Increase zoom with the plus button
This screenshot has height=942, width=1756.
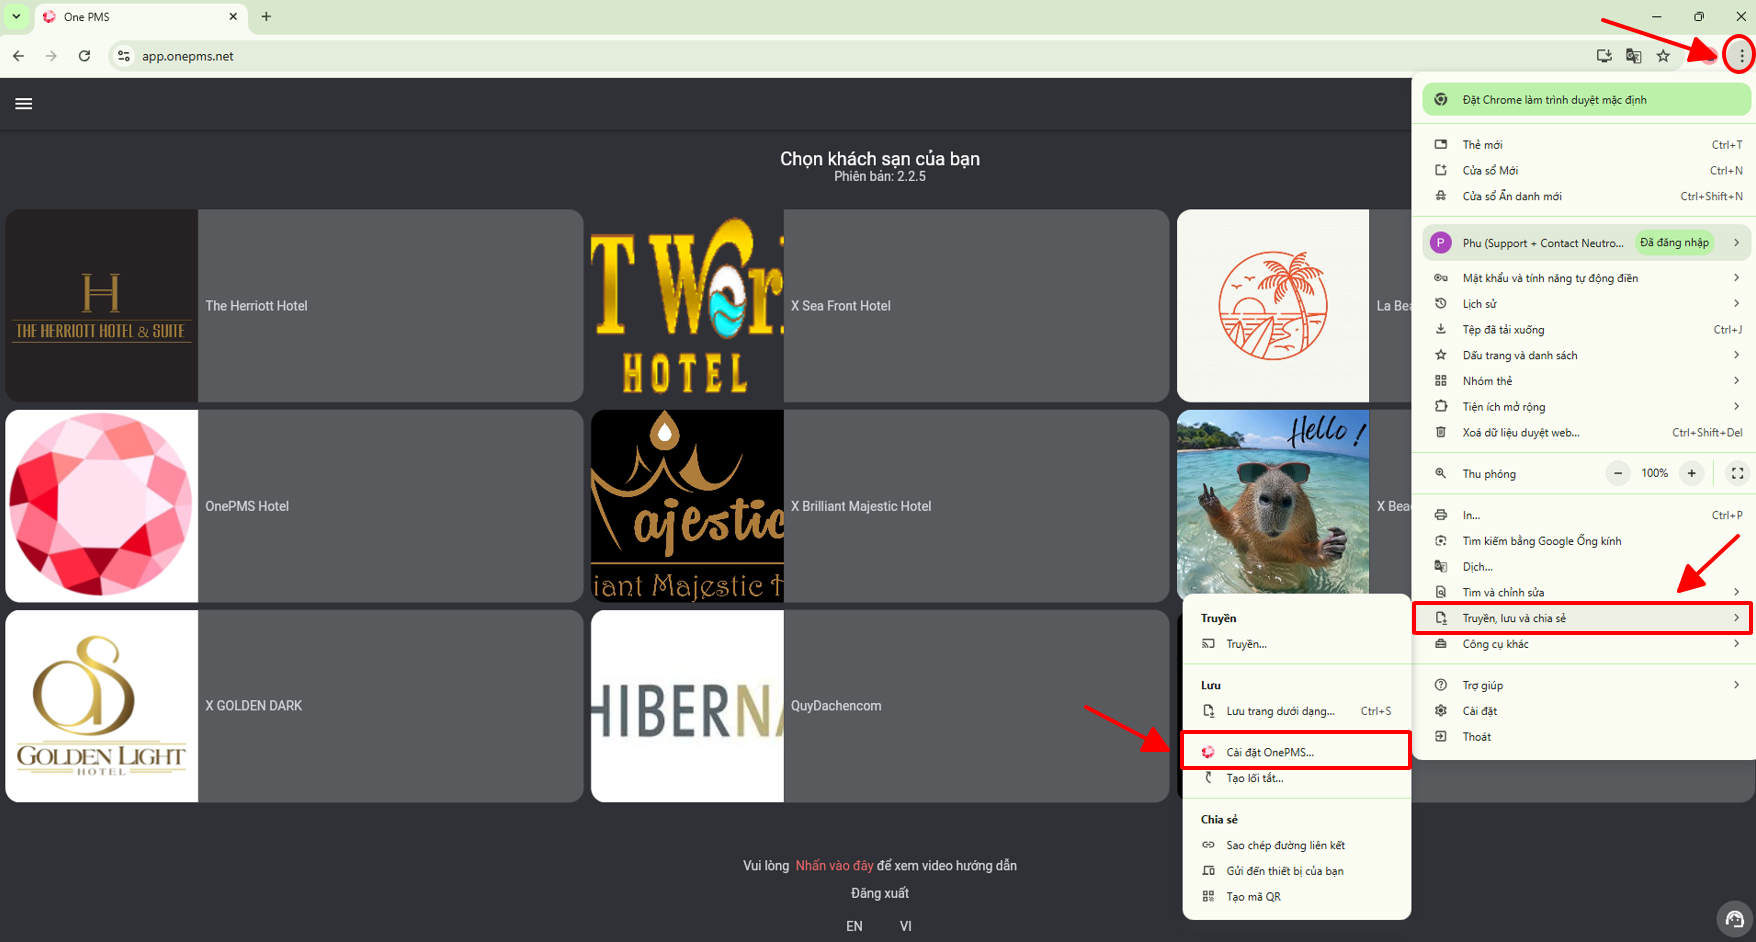coord(1691,474)
